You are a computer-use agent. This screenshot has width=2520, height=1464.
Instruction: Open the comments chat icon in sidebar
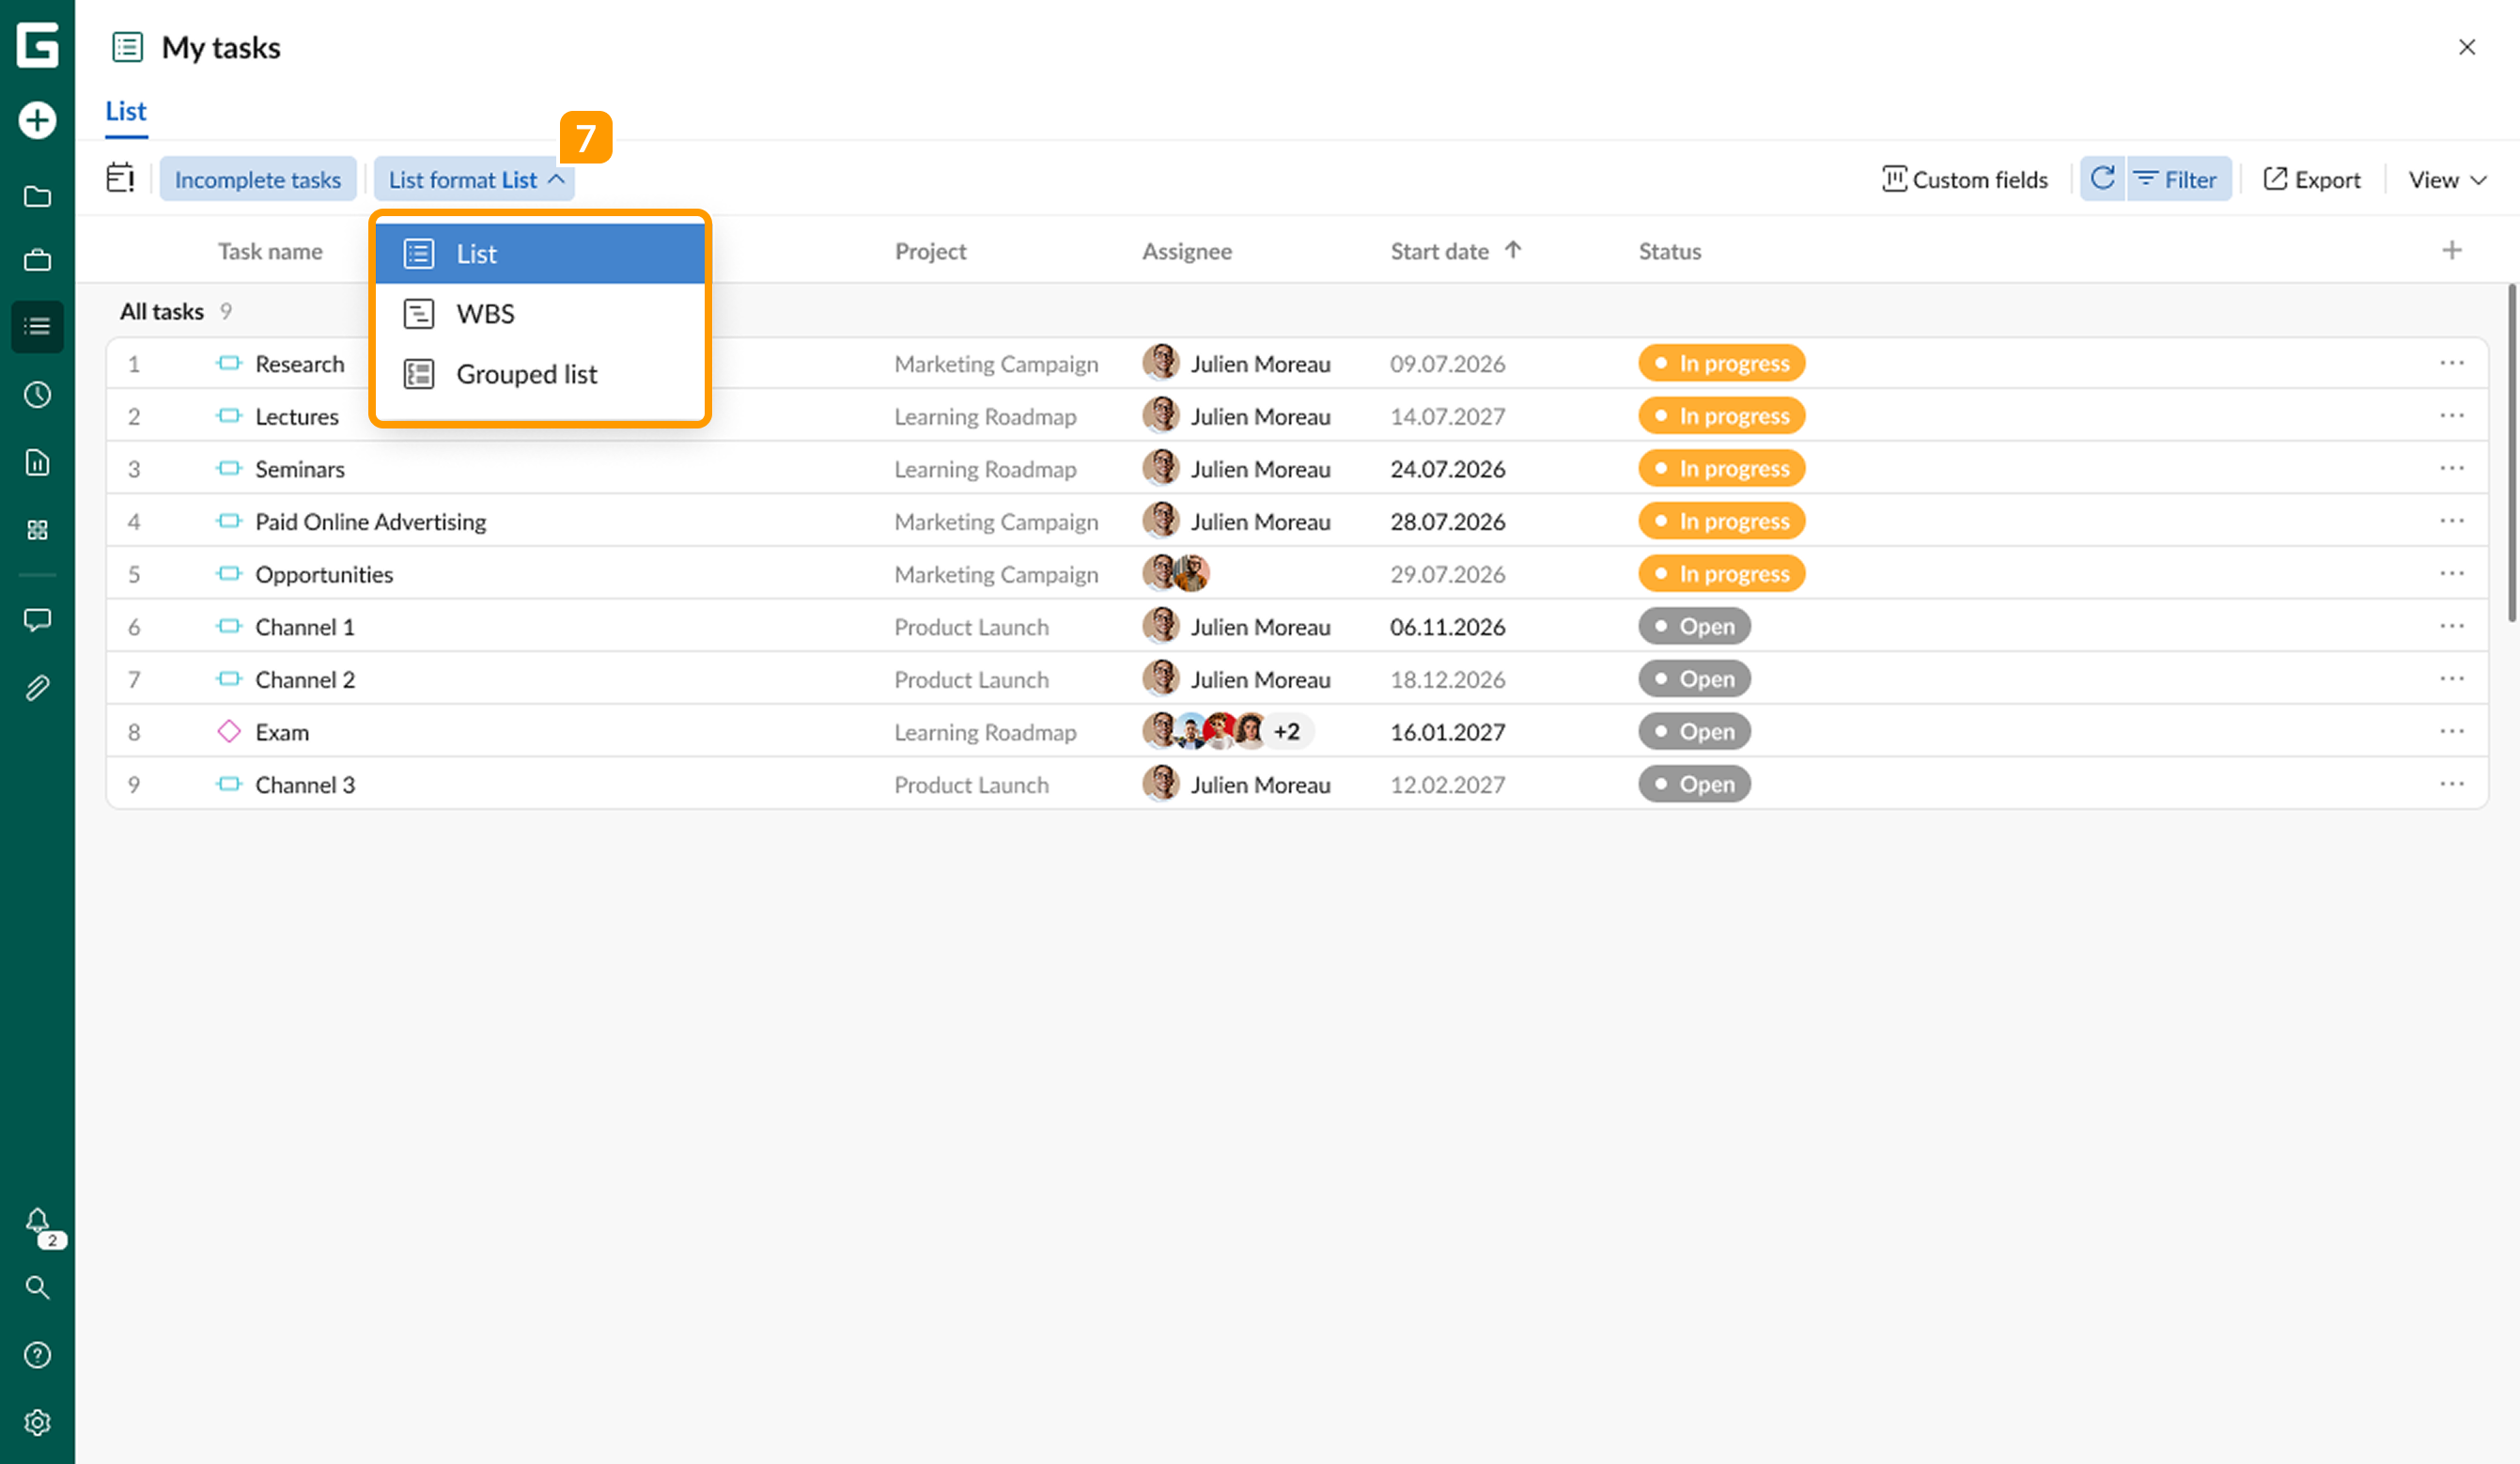click(37, 620)
